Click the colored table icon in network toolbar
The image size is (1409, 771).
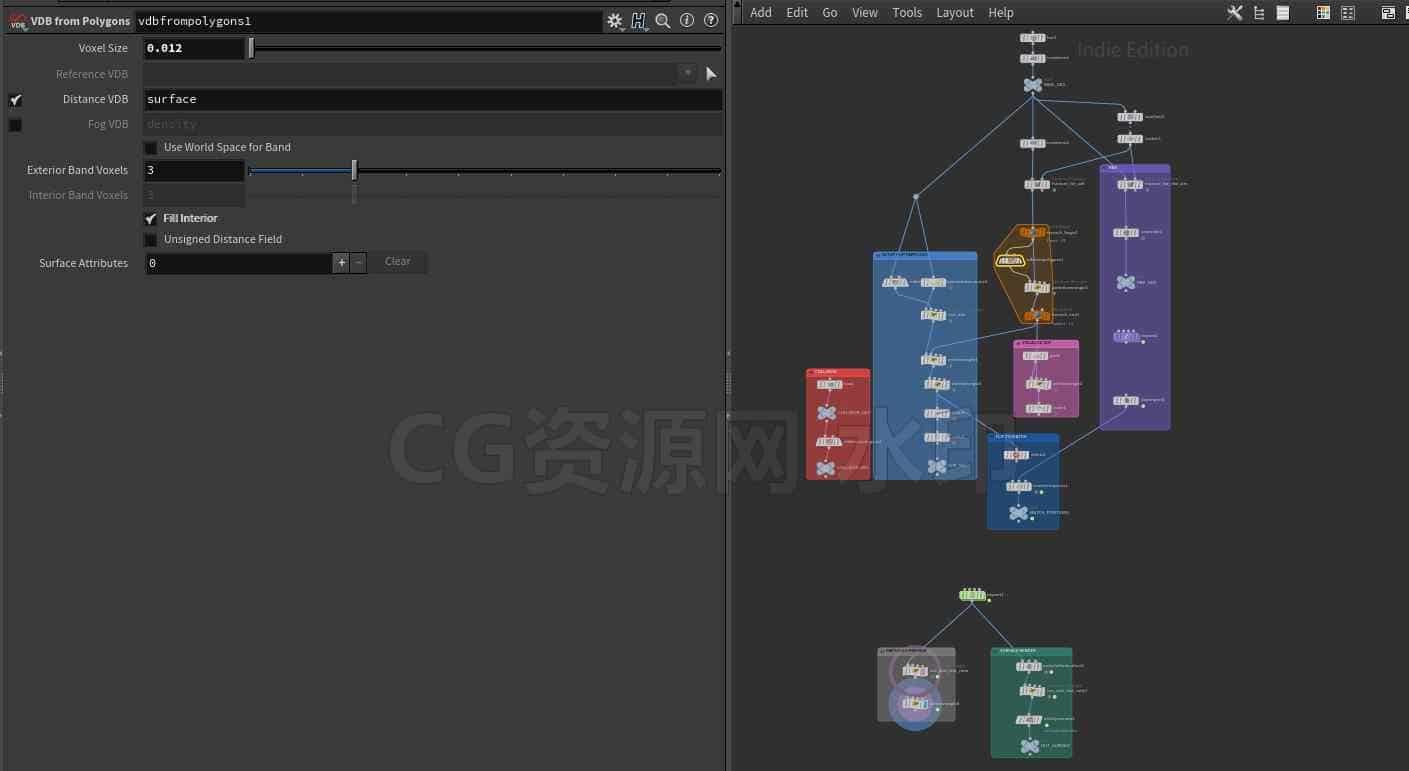click(1323, 13)
